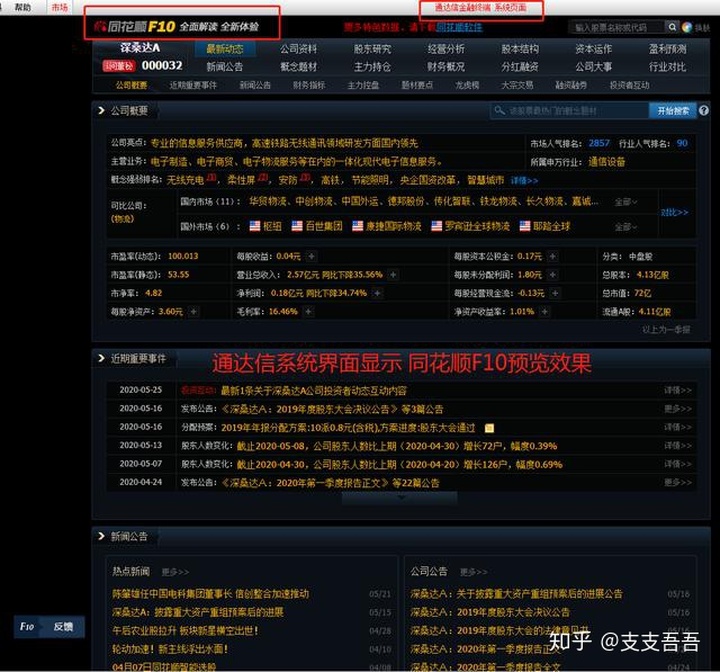Jump to 融资融券 sub-tab
Image resolution: width=720 pixels, height=672 pixels.
click(x=571, y=85)
